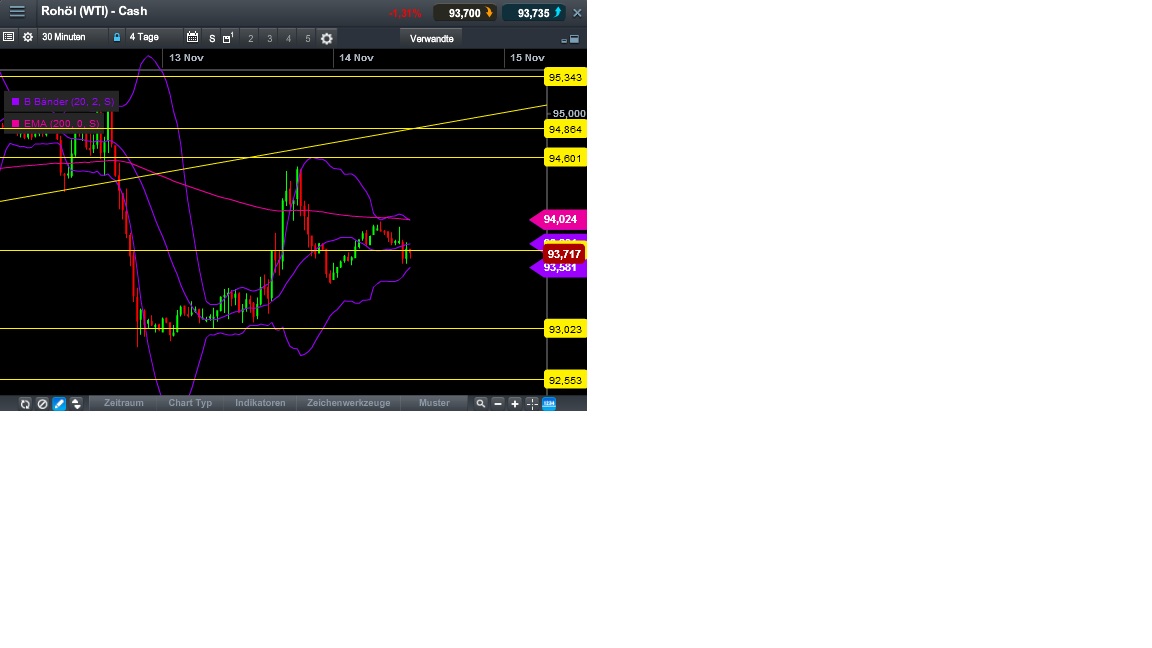
Task: Open the calendar date picker icon
Action: (x=192, y=37)
